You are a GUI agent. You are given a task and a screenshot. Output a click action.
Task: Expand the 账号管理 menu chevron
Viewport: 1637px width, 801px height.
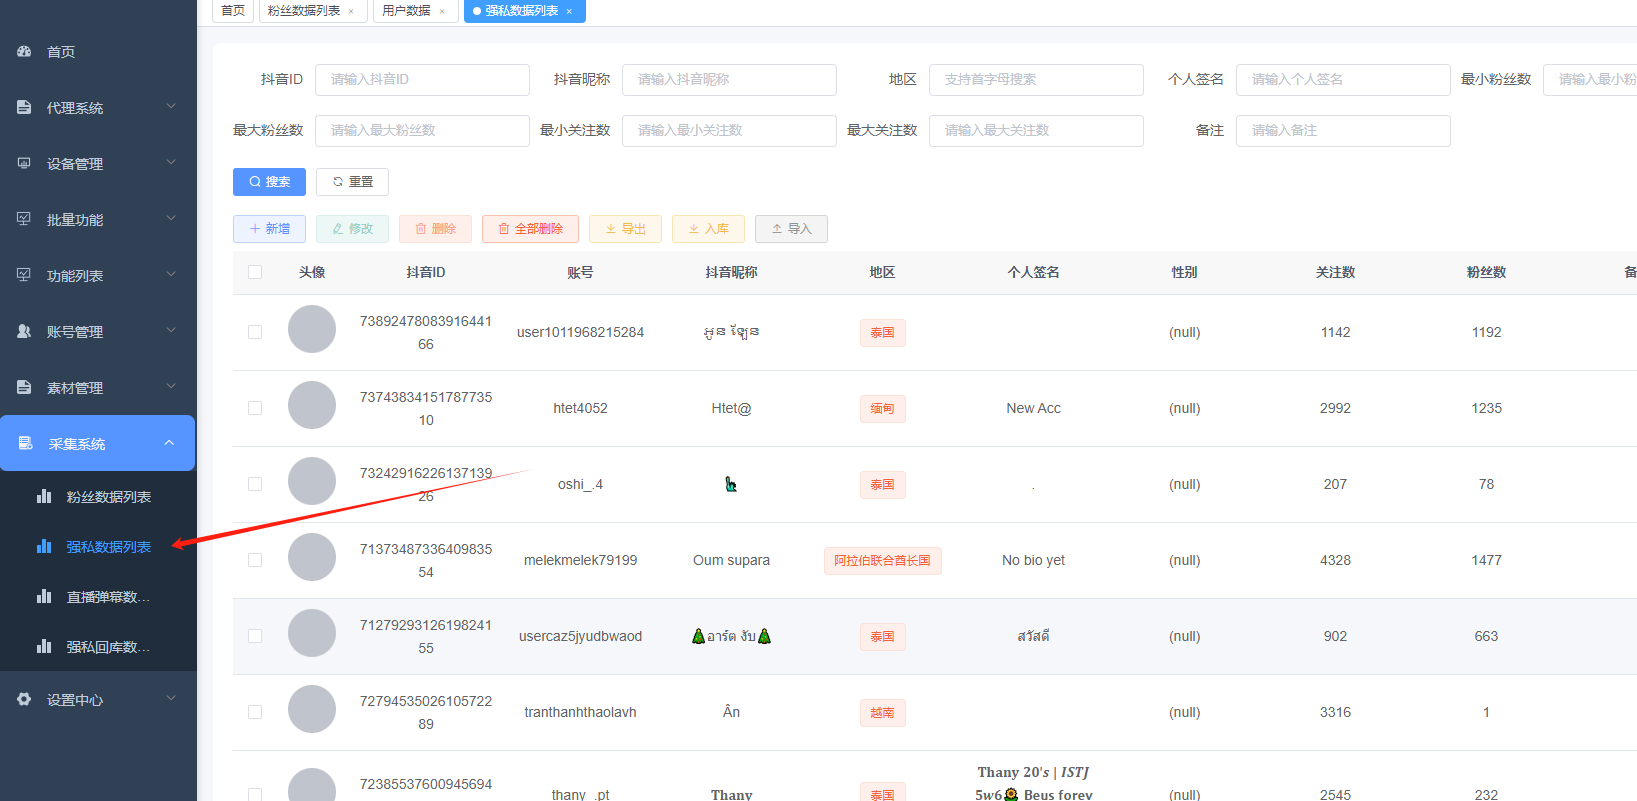171,330
